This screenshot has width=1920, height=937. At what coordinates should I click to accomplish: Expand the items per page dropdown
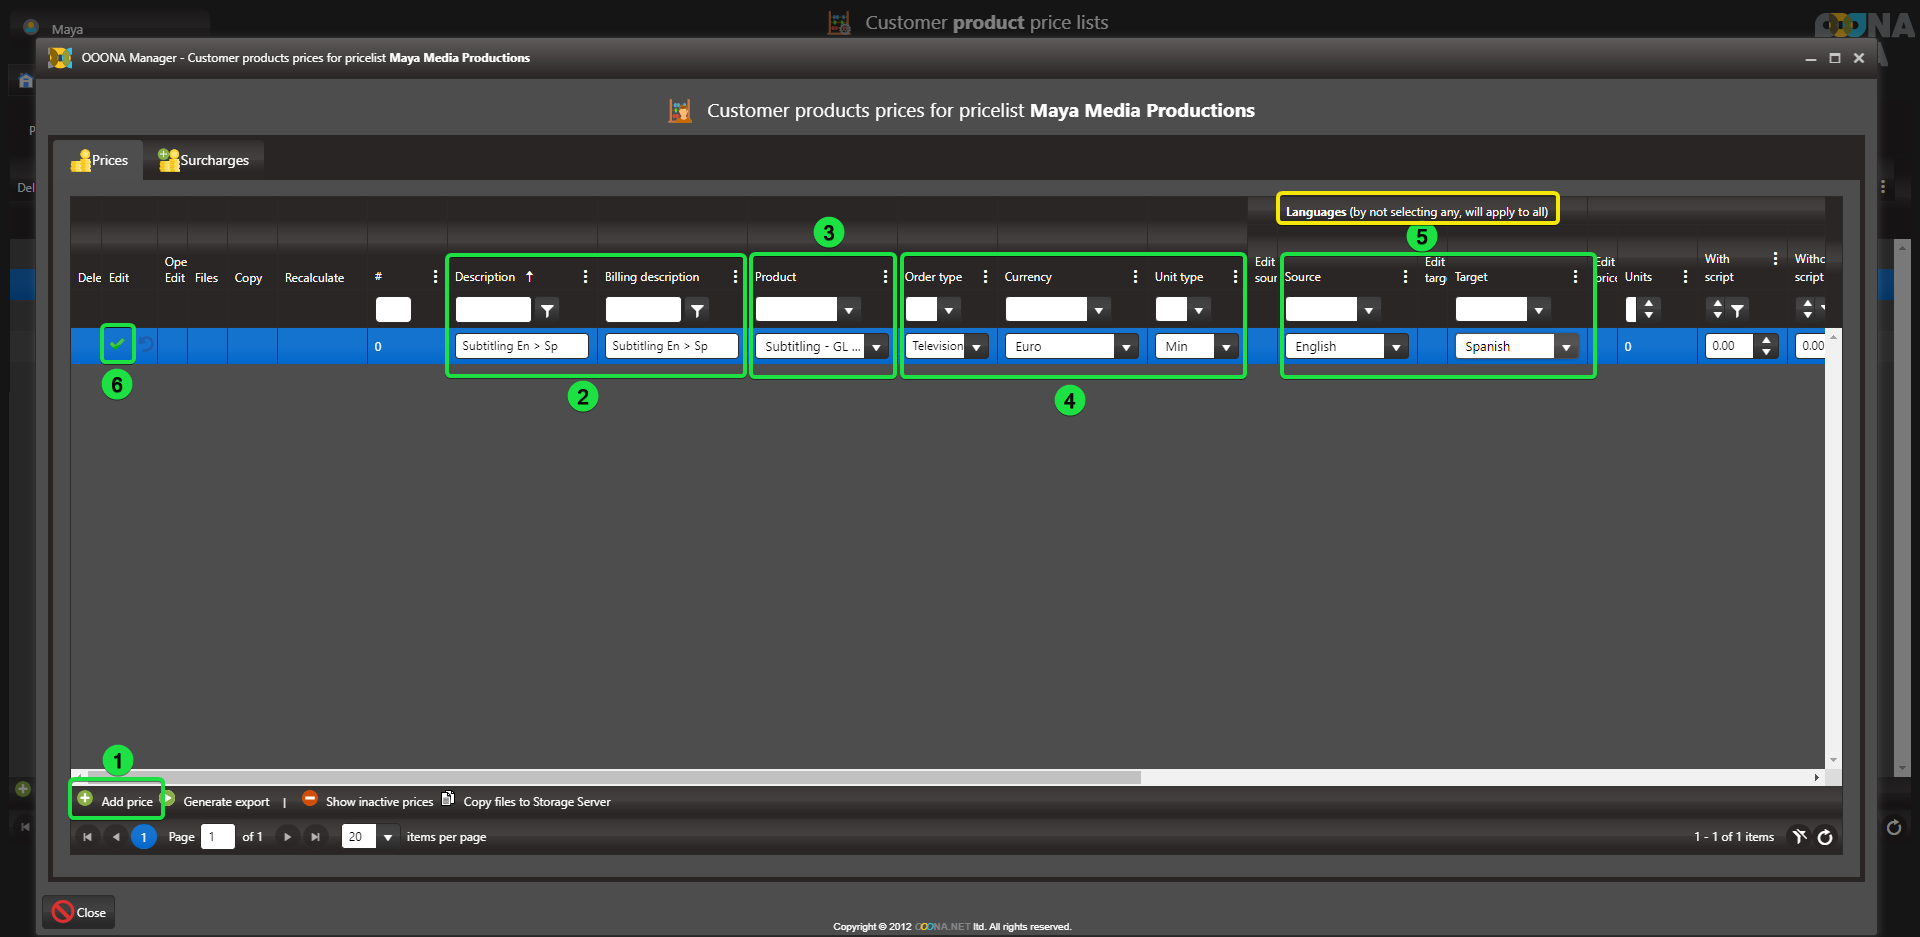pos(388,837)
